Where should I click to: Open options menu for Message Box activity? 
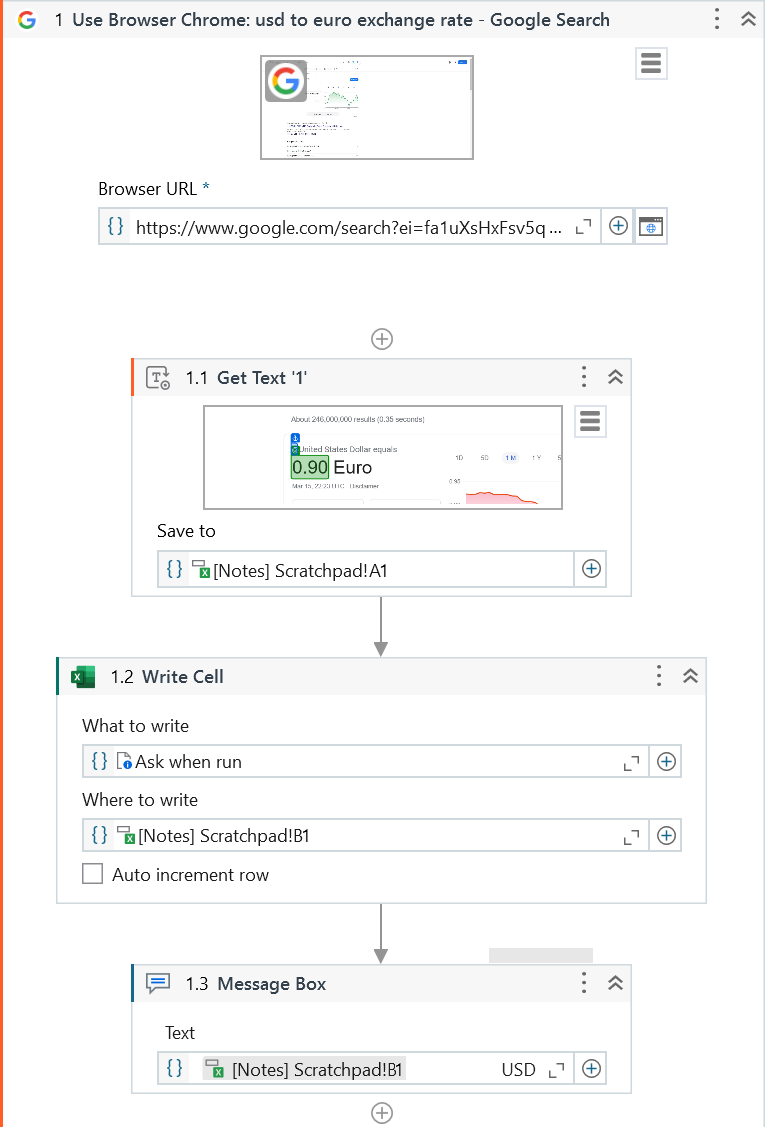tap(584, 983)
